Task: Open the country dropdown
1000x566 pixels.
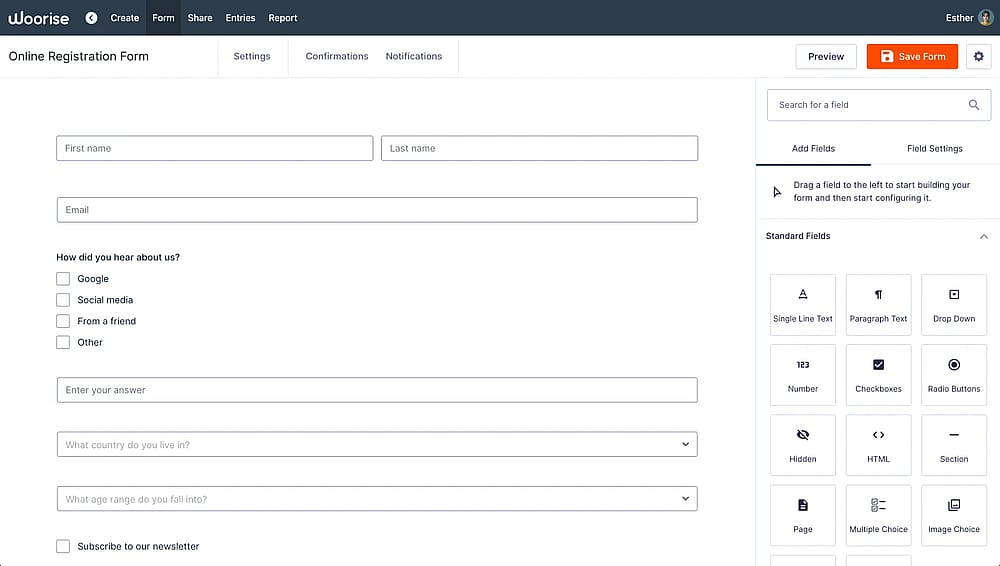Action: coord(377,444)
